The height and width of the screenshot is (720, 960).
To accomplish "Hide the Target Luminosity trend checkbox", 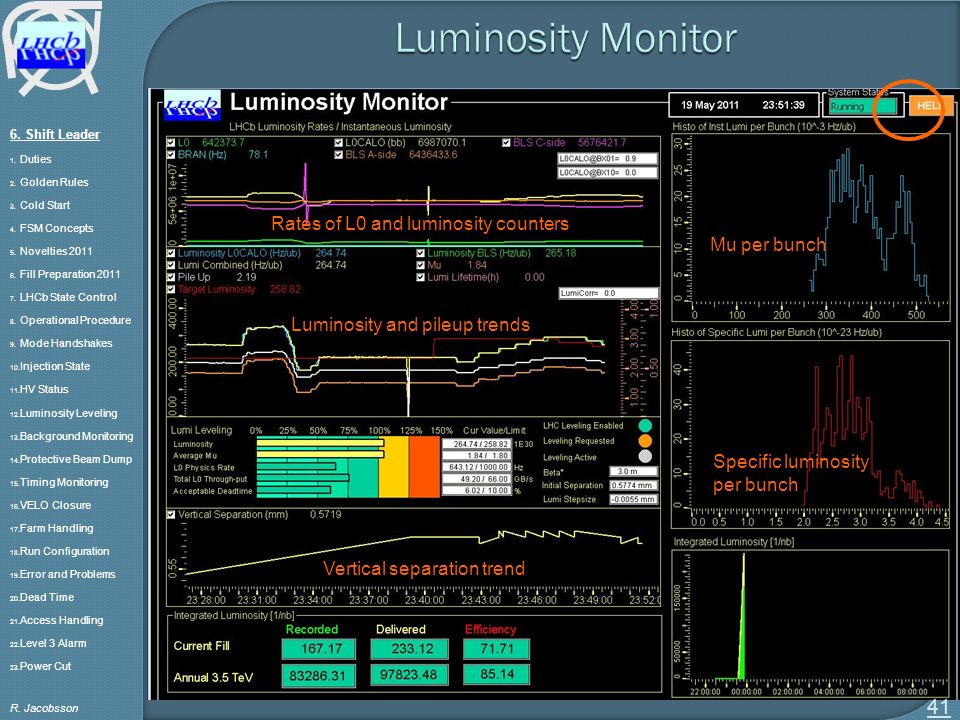I will tap(171, 289).
